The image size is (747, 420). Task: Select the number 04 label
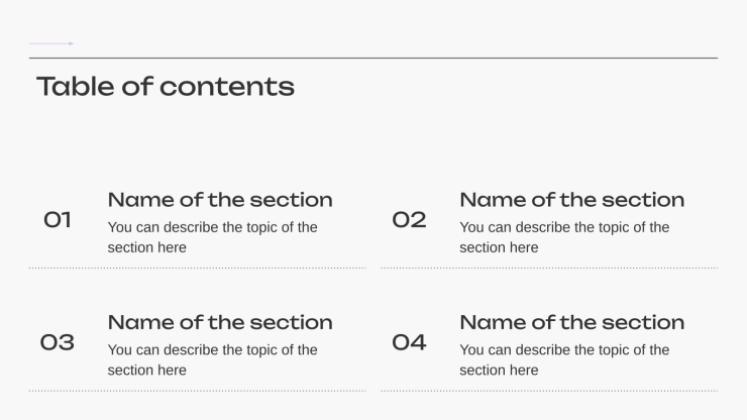(409, 343)
